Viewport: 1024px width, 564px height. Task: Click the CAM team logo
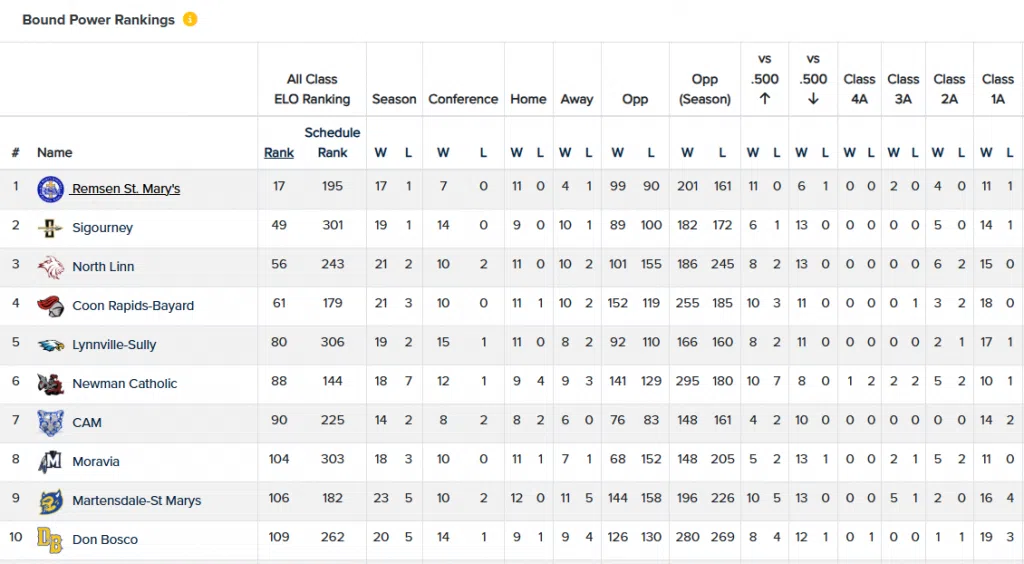pos(50,422)
